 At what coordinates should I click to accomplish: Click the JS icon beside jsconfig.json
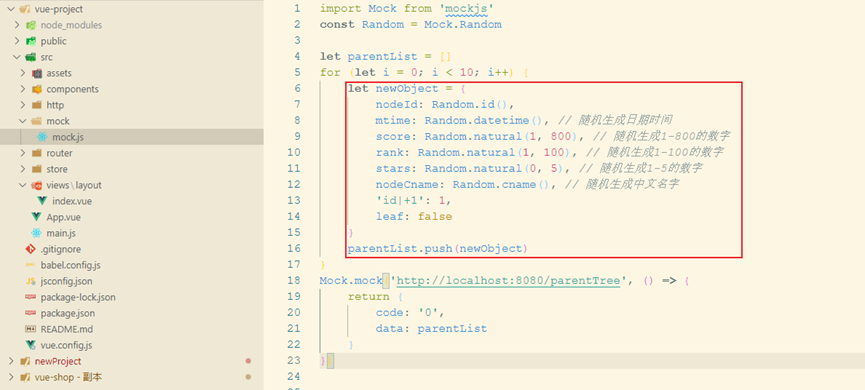click(x=31, y=281)
